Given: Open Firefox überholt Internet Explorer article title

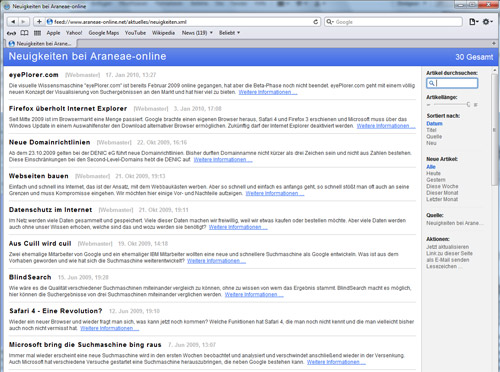Looking at the screenshot, I should click(68, 108).
